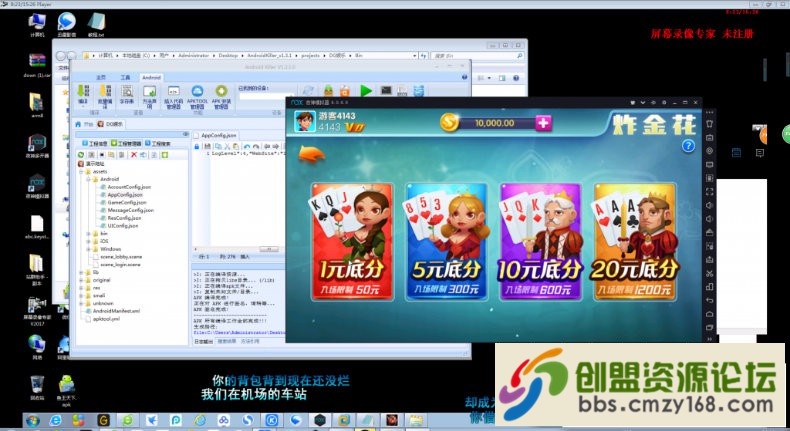This screenshot has width=790, height=431.
Task: Open UIConfig.json in the tree
Action: (122, 226)
